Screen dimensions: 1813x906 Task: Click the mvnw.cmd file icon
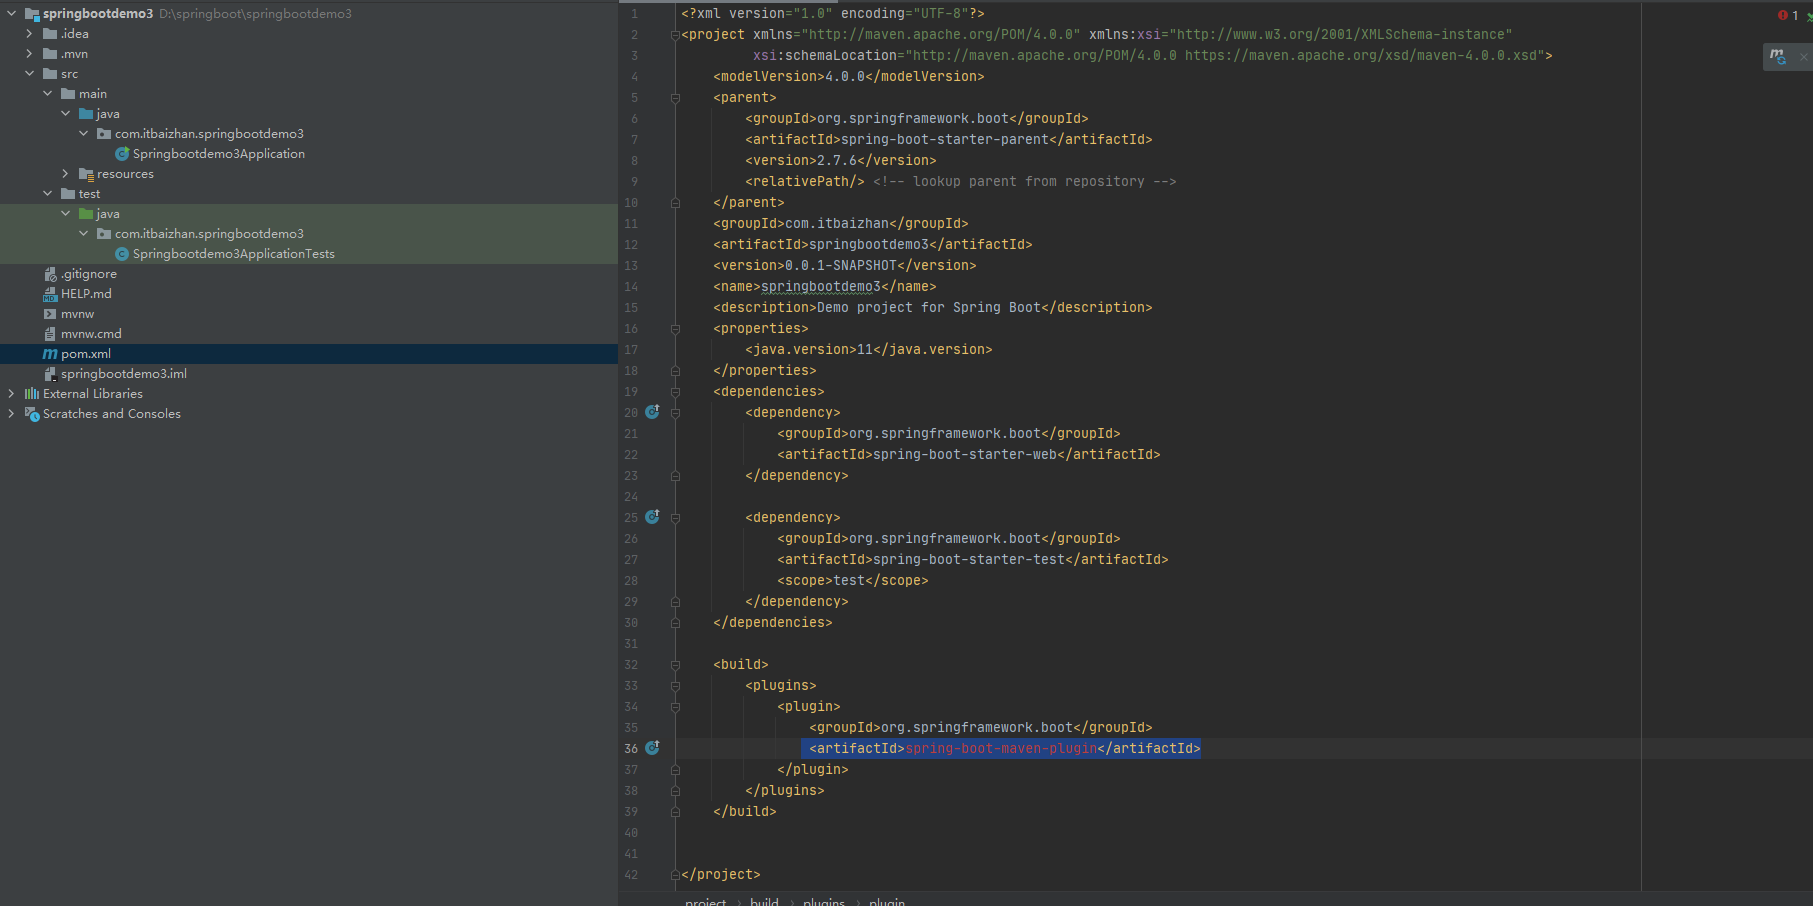coord(50,334)
